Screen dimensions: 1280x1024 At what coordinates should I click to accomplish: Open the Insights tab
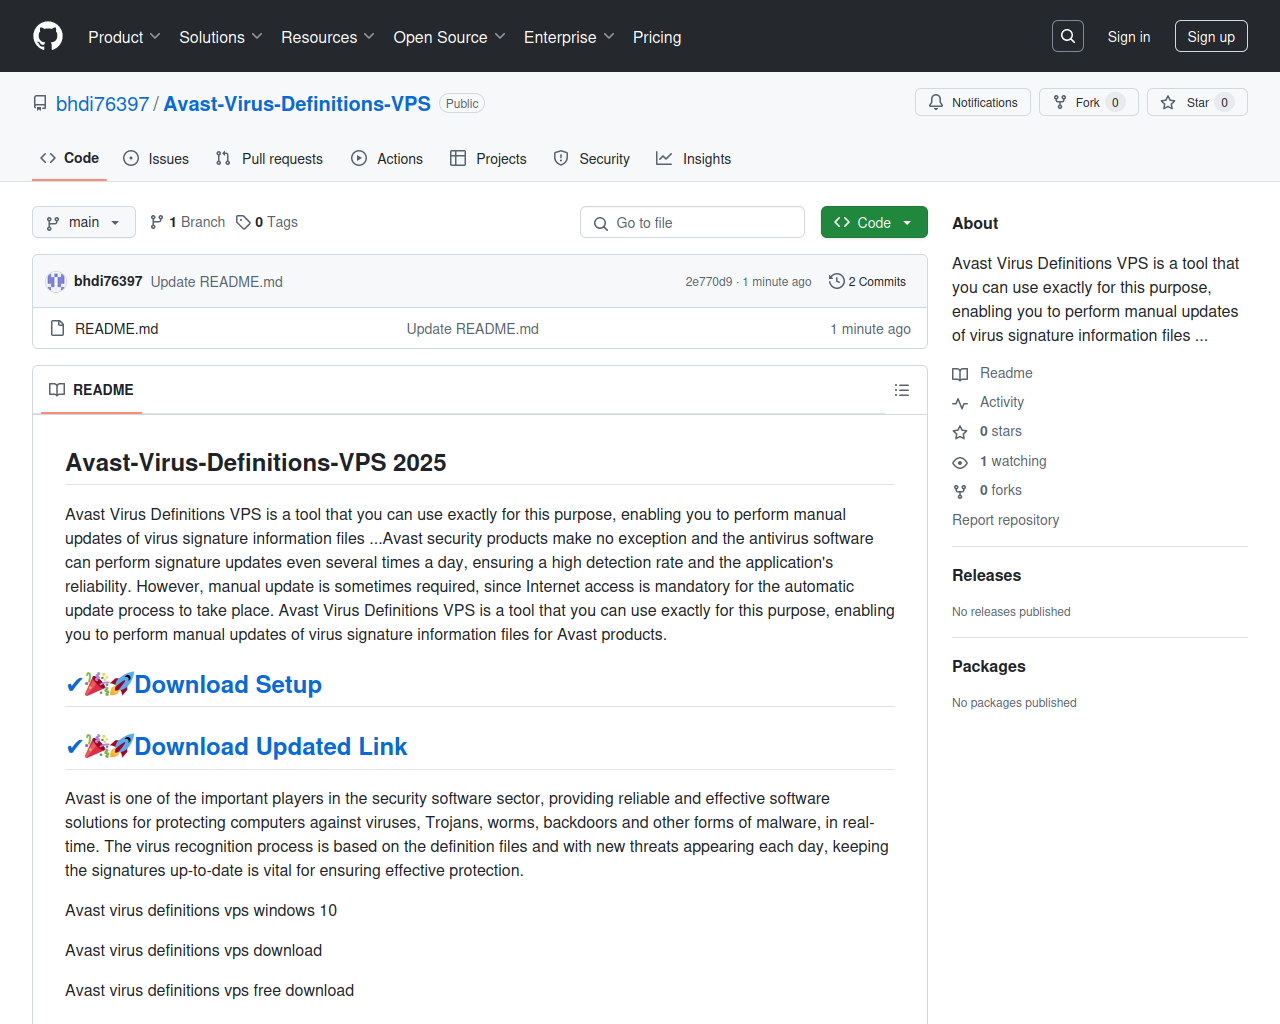tap(694, 159)
